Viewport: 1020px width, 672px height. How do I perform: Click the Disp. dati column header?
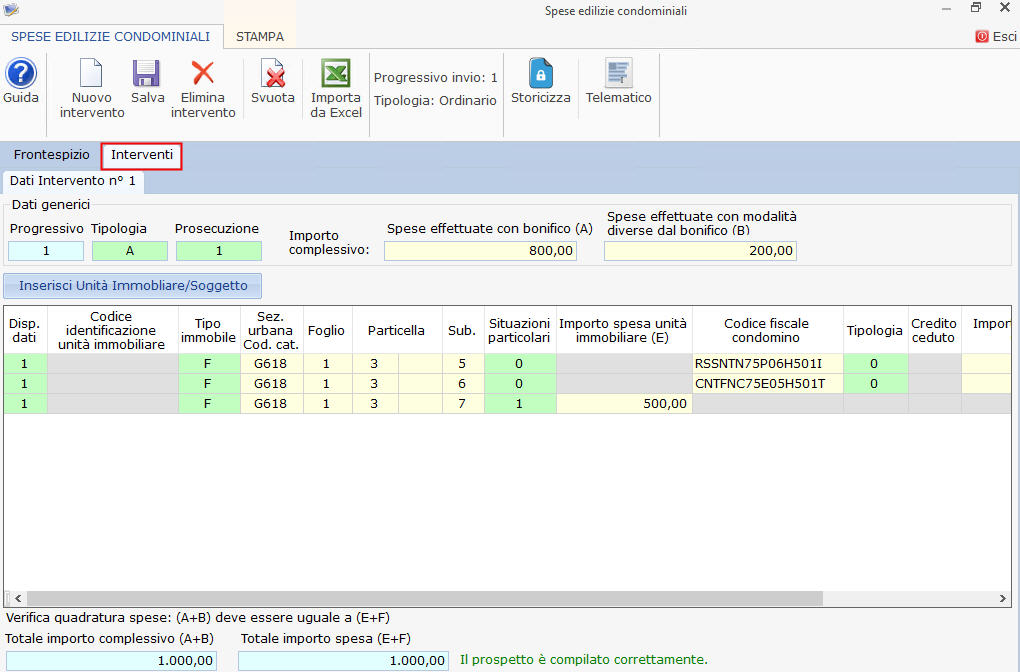[25, 330]
